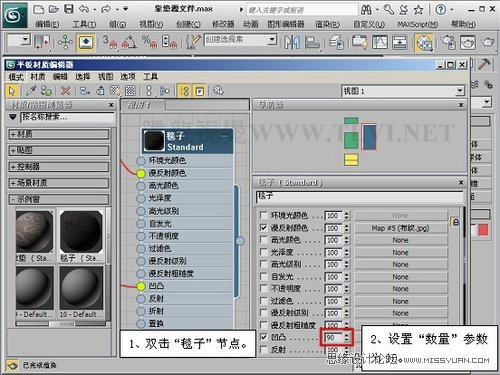Click the binoculars search icon
This screenshot has height=375, width=500.
366,10
